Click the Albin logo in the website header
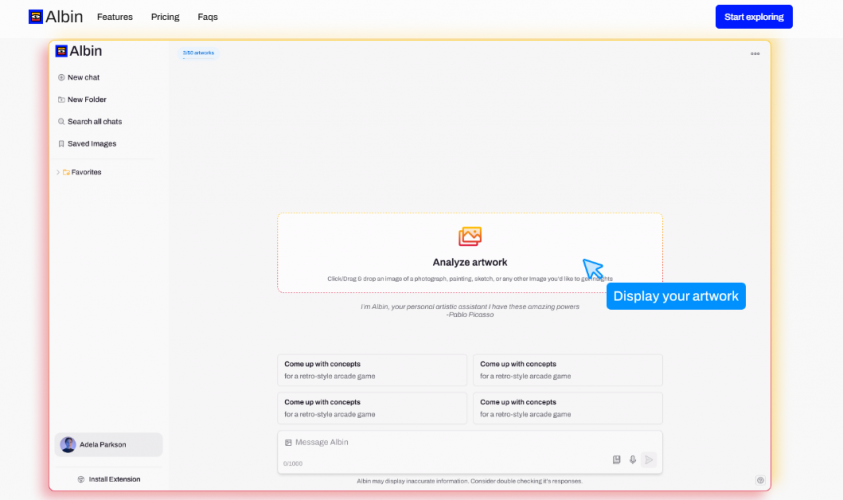 (x=55, y=17)
